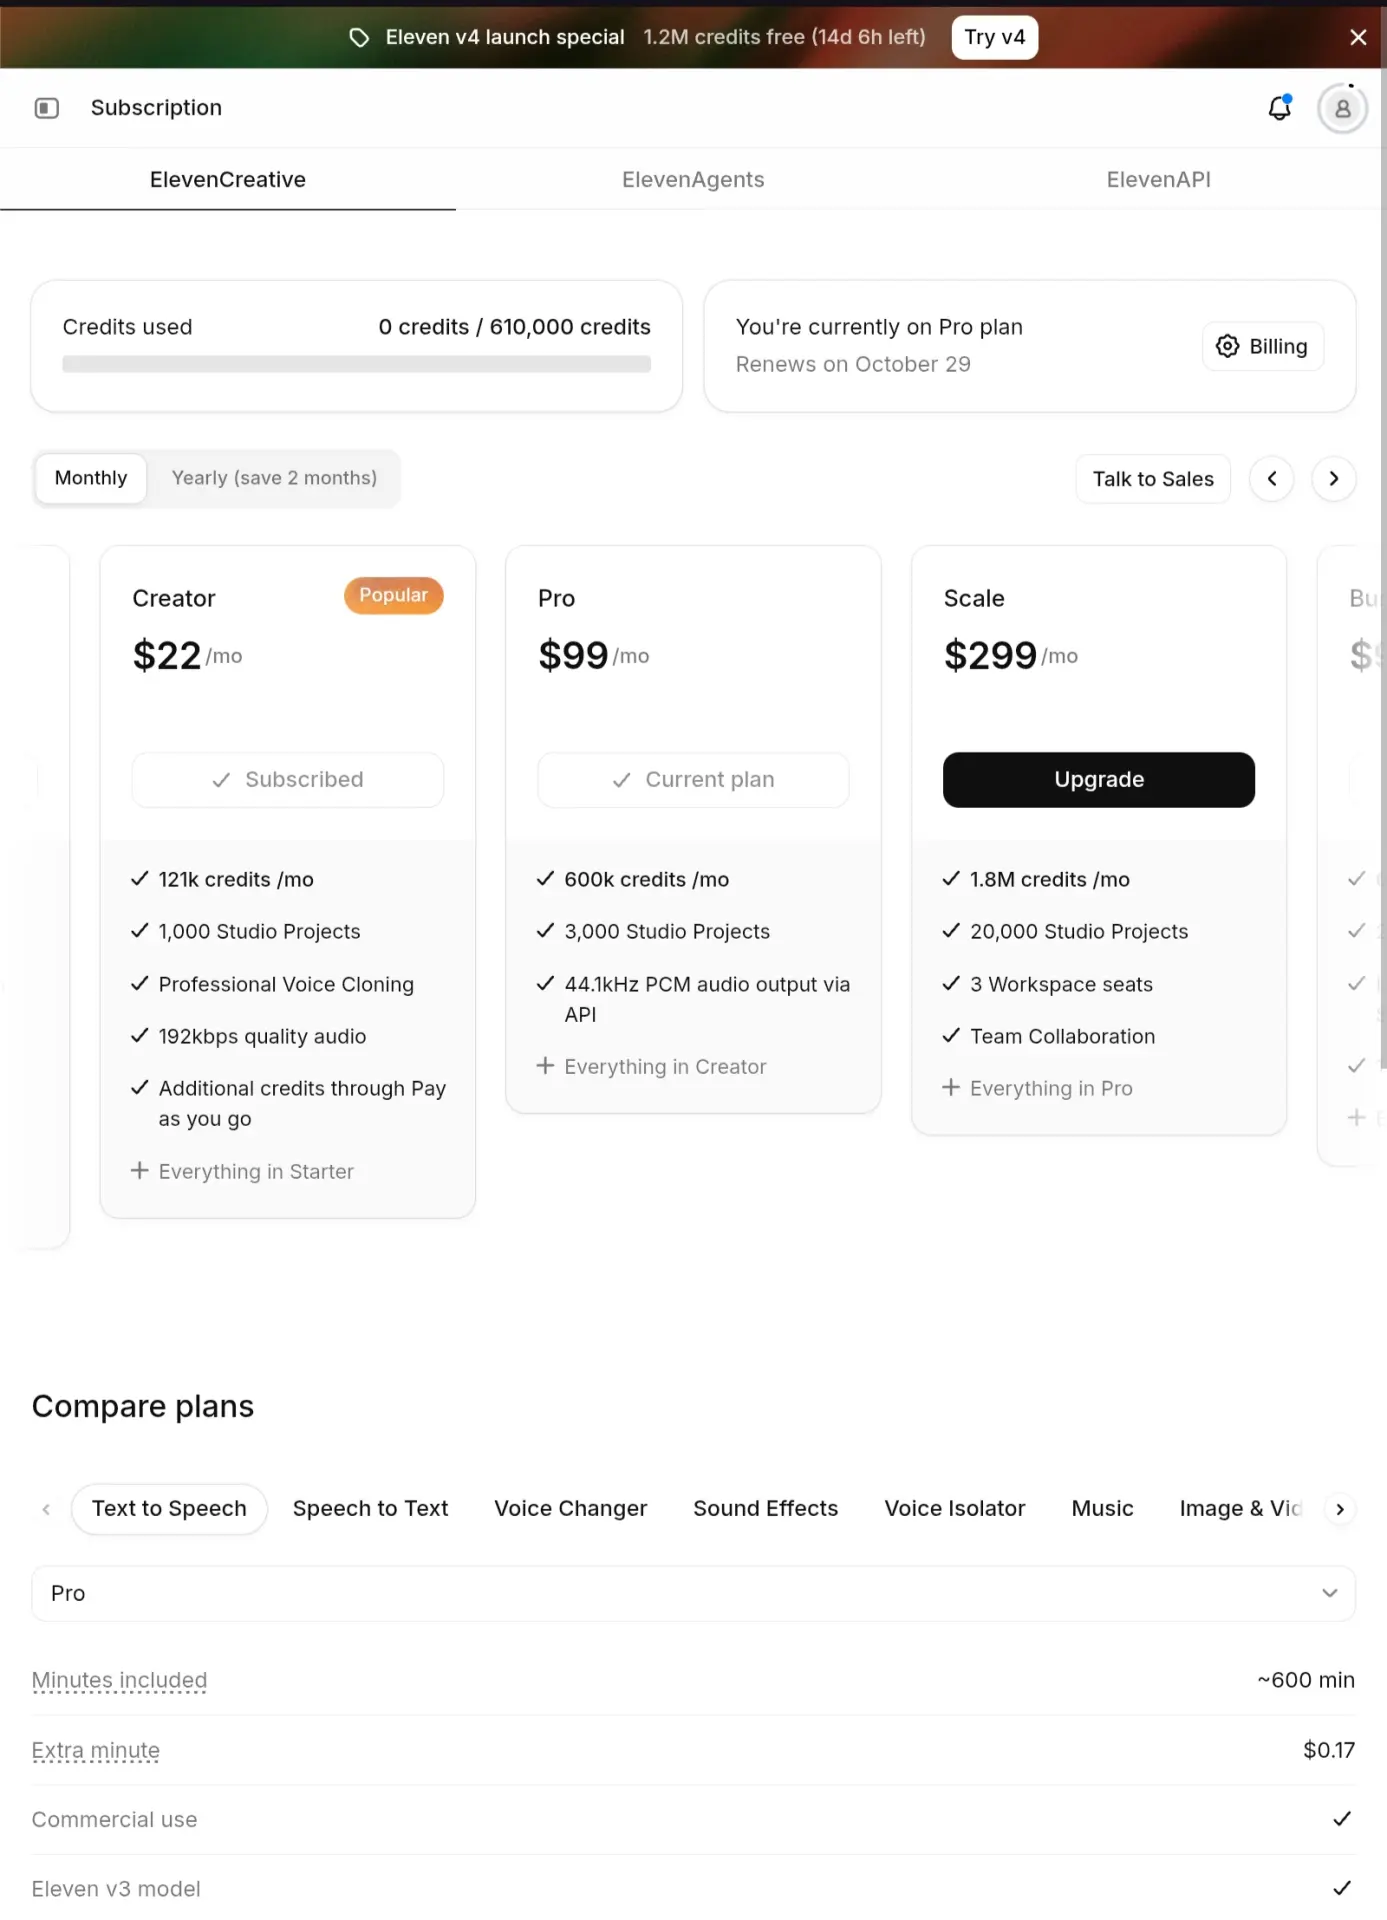Select Monthly billing period
1387x1920 pixels.
click(91, 478)
